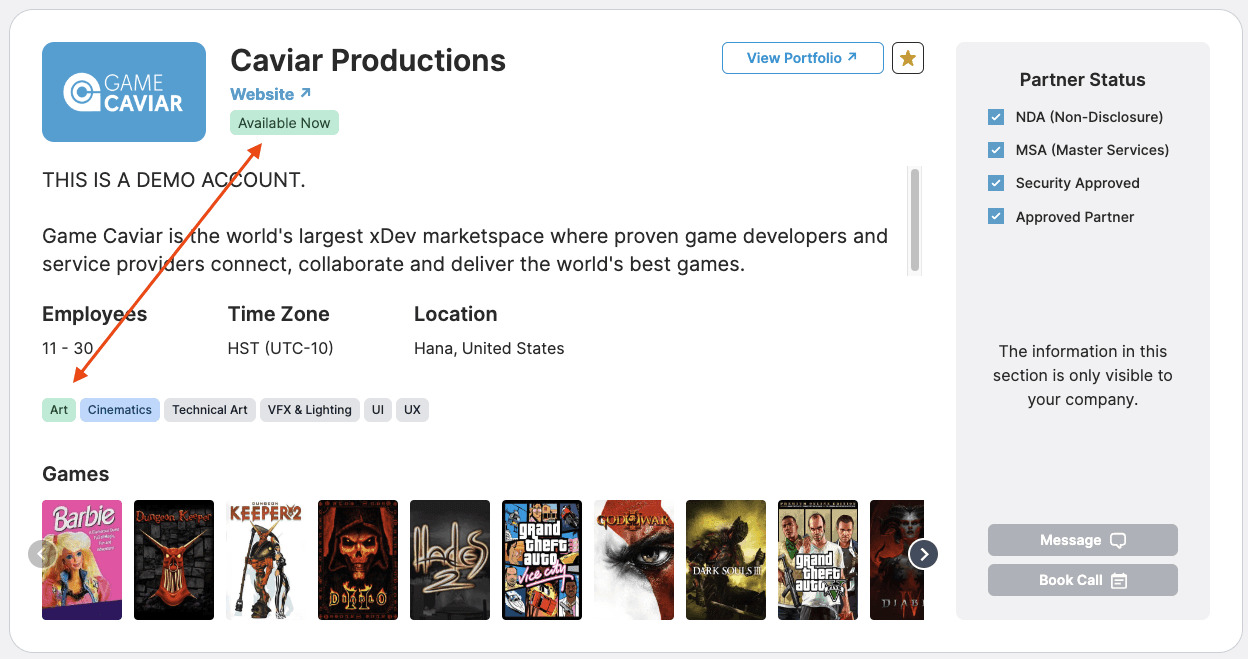
Task: Select the Cinematics skill tag
Action: point(120,410)
